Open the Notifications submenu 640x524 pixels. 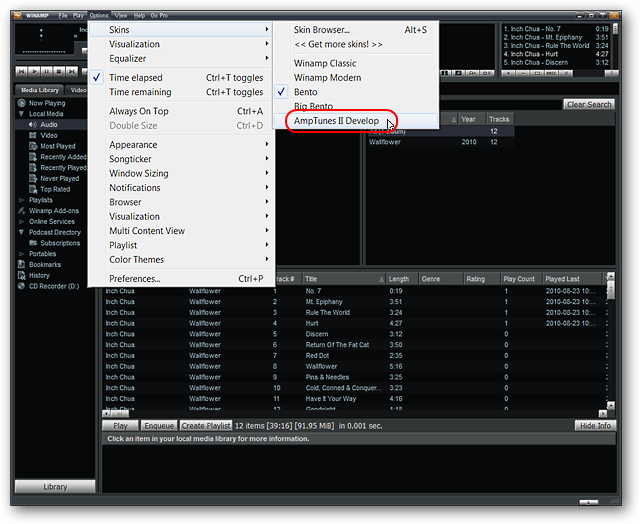(182, 188)
